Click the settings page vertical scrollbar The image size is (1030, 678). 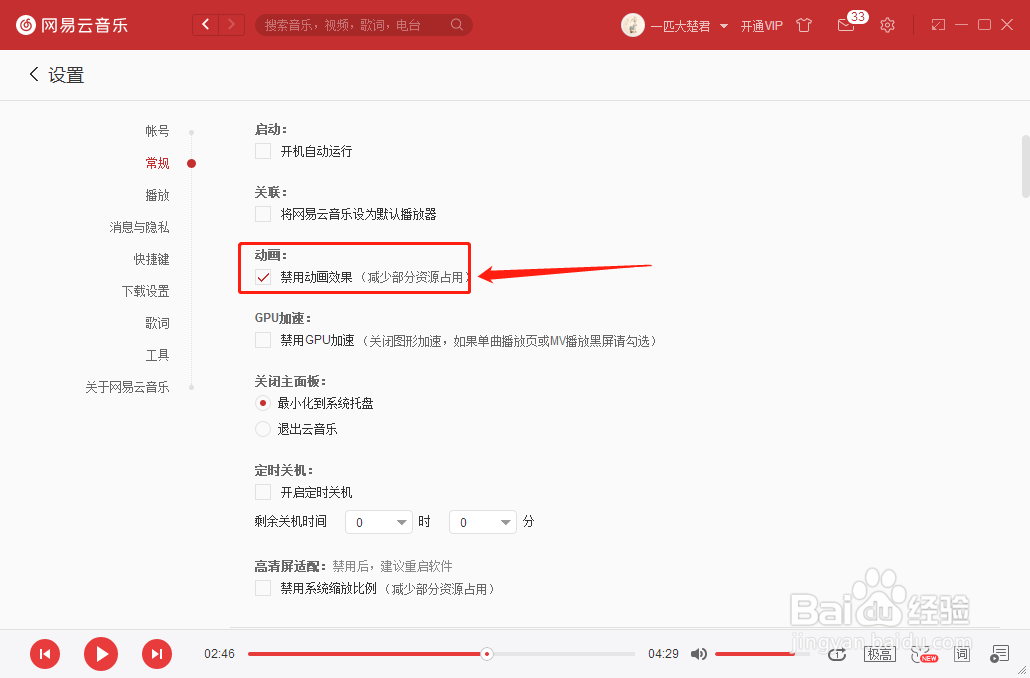1025,166
